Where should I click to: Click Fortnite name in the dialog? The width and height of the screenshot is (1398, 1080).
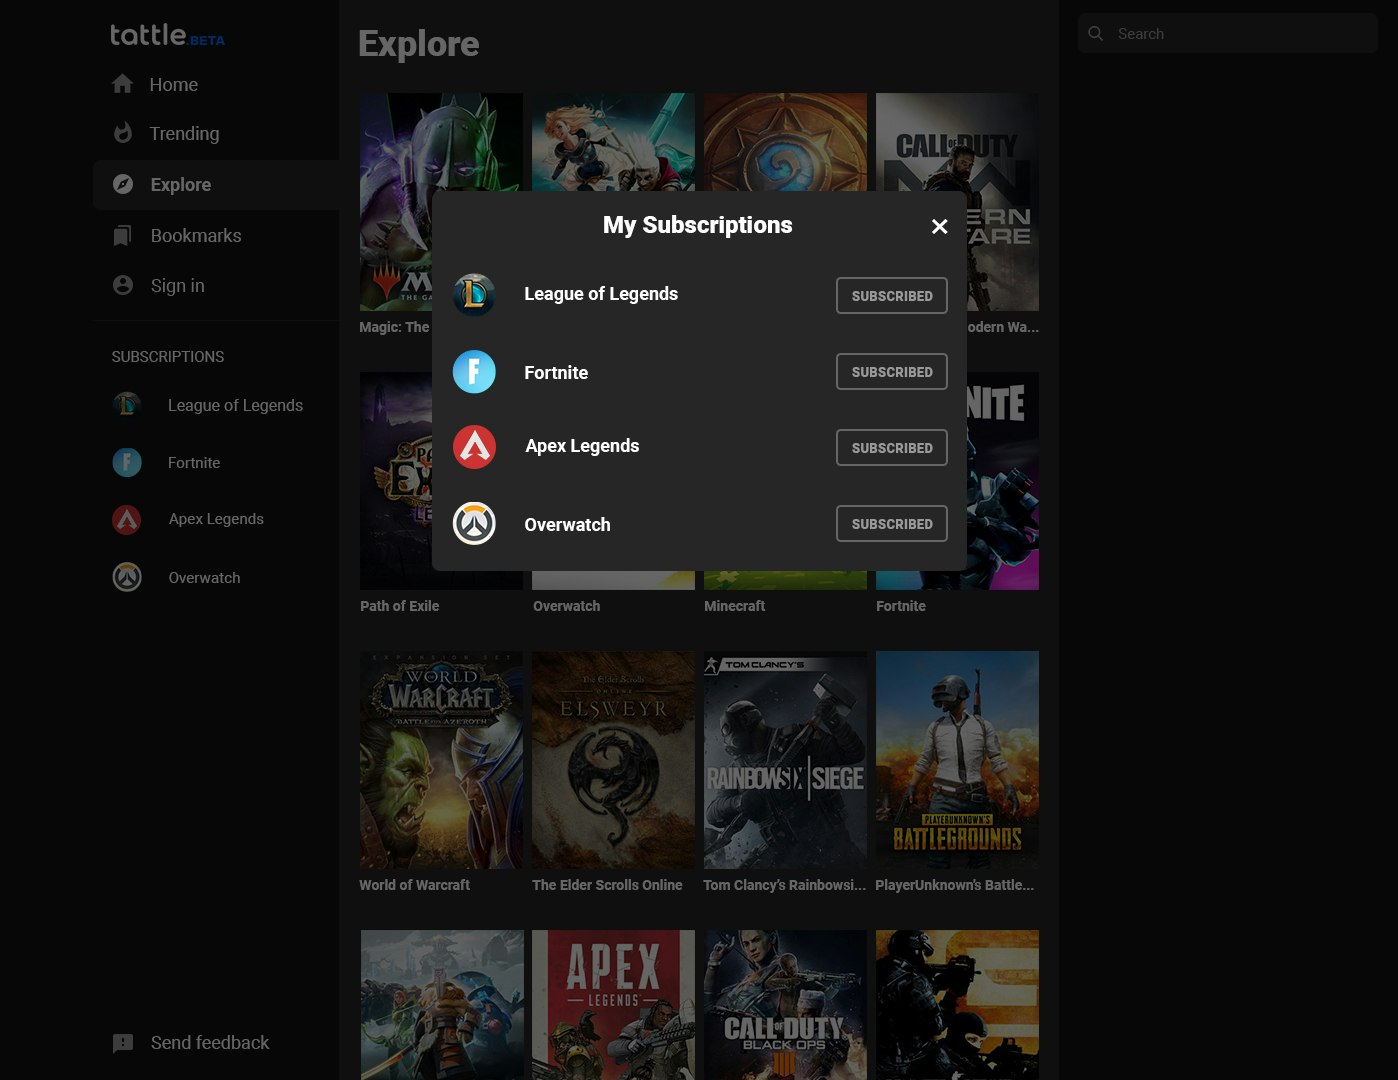(x=556, y=373)
